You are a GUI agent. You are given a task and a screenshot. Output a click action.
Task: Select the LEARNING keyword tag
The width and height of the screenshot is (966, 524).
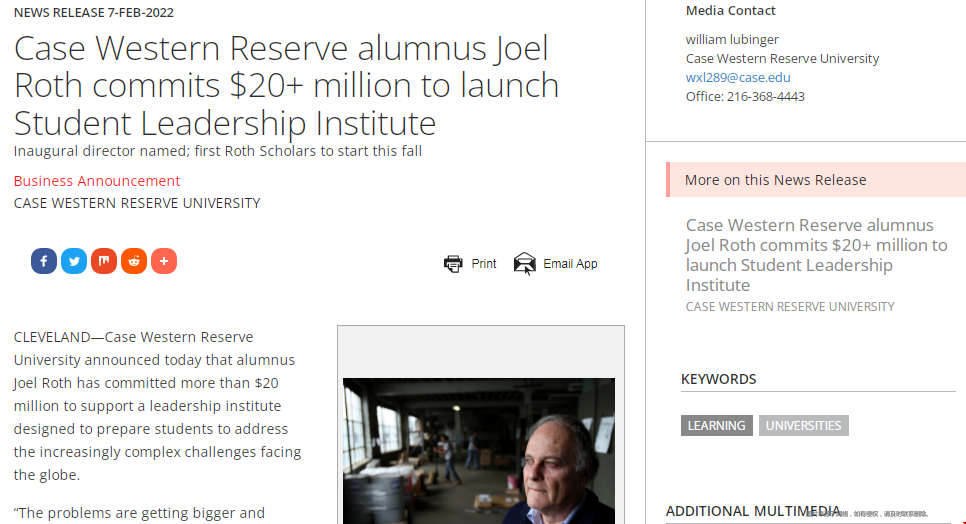(x=716, y=425)
